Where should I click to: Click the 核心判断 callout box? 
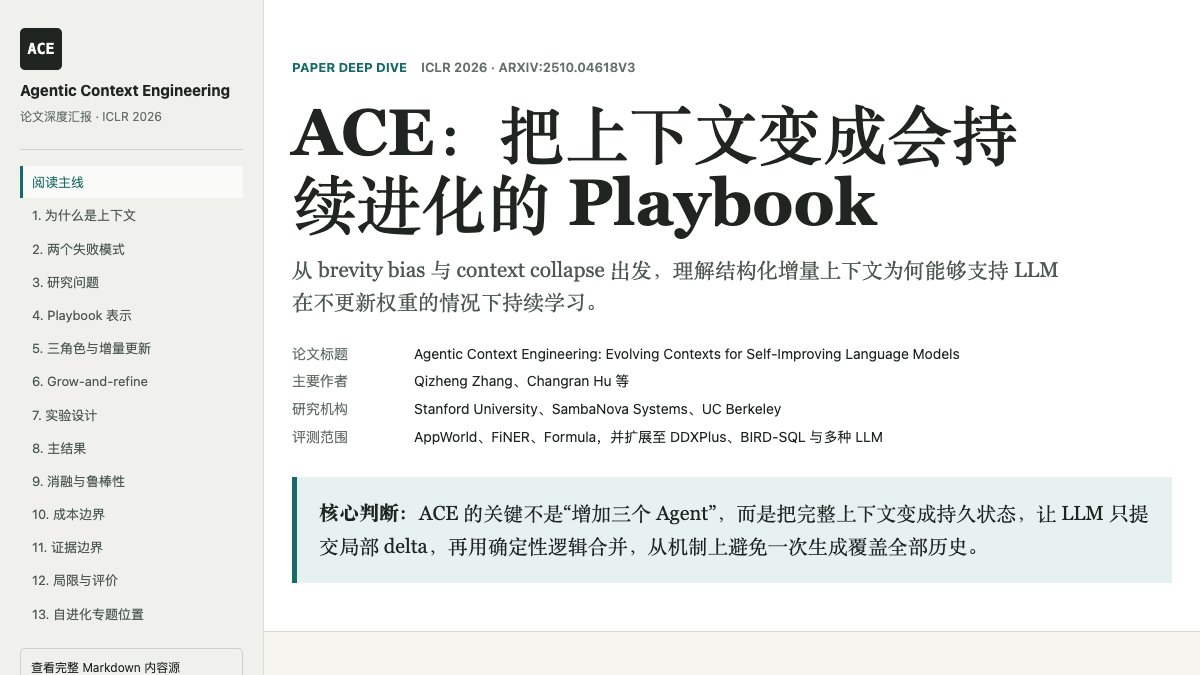732,530
